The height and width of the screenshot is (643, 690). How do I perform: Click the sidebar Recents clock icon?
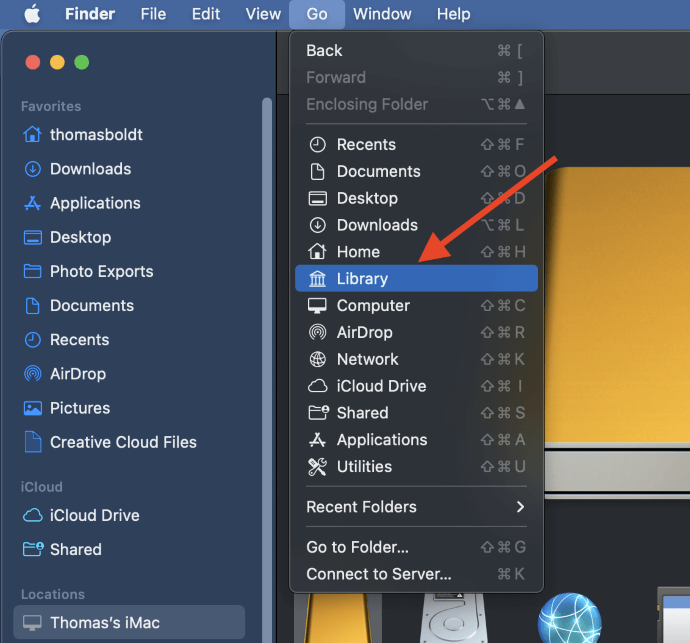point(33,340)
